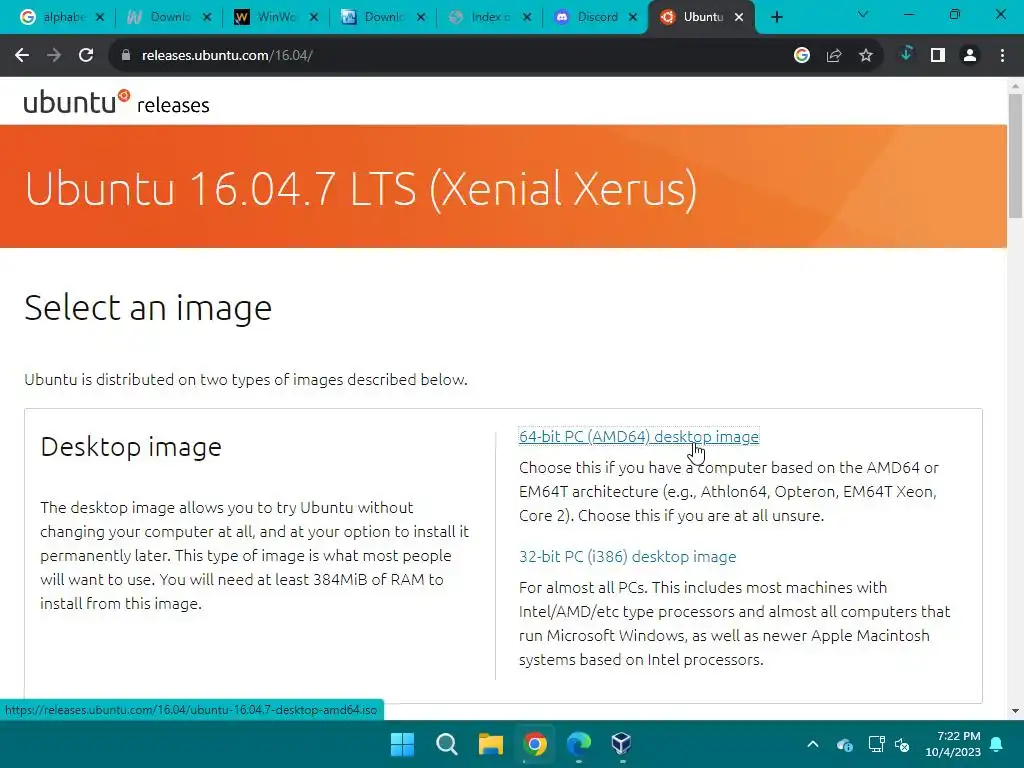Open the Chrome three-dot menu
1024x768 pixels.
point(1002,56)
